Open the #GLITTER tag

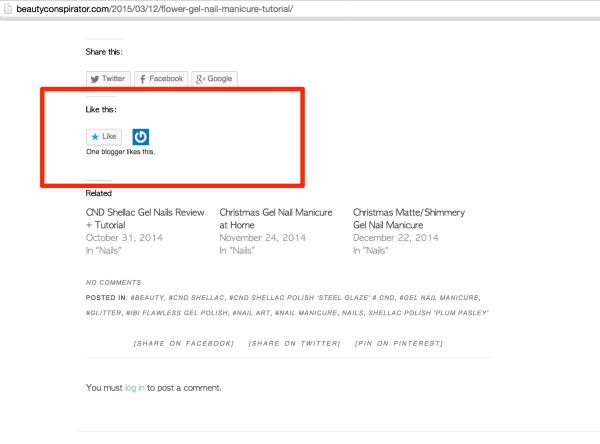(103, 313)
